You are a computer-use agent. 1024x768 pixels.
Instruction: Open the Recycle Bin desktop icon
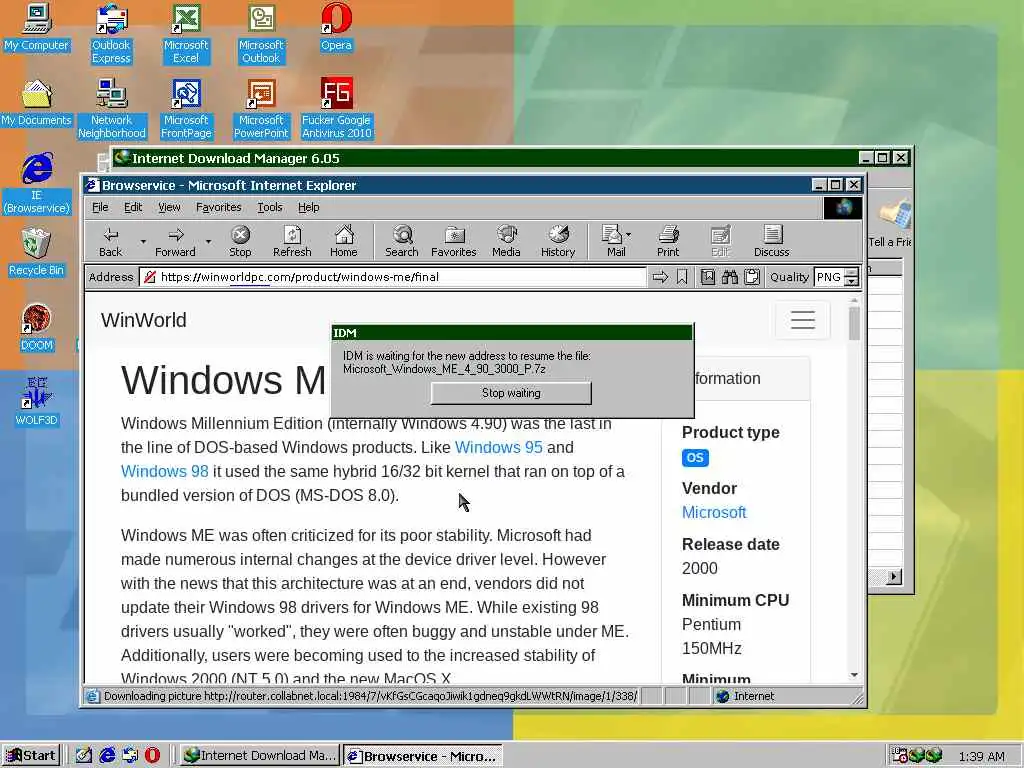pos(36,252)
